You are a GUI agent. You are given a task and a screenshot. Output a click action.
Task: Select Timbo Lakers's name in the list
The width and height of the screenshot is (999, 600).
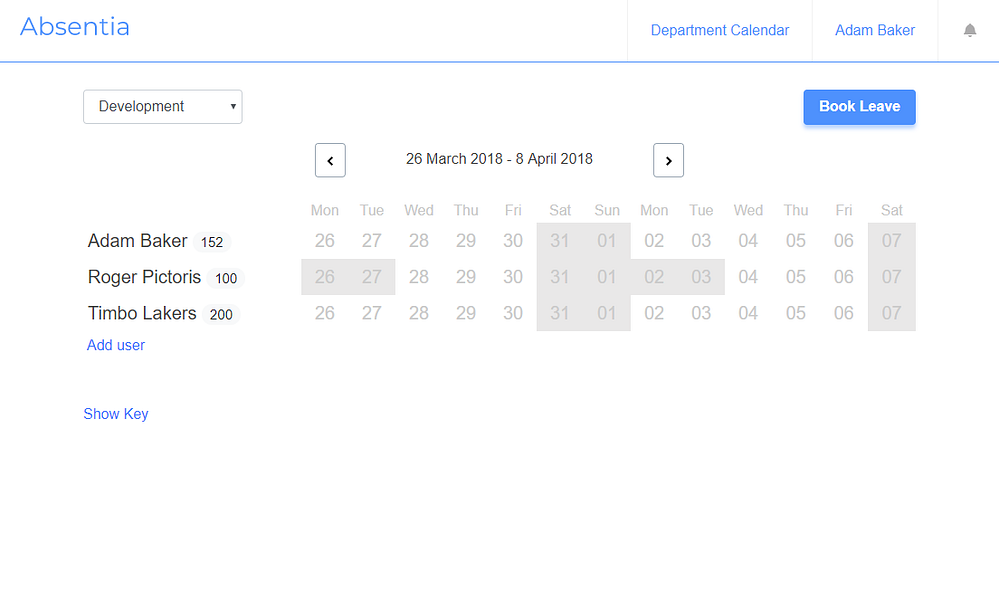point(142,313)
